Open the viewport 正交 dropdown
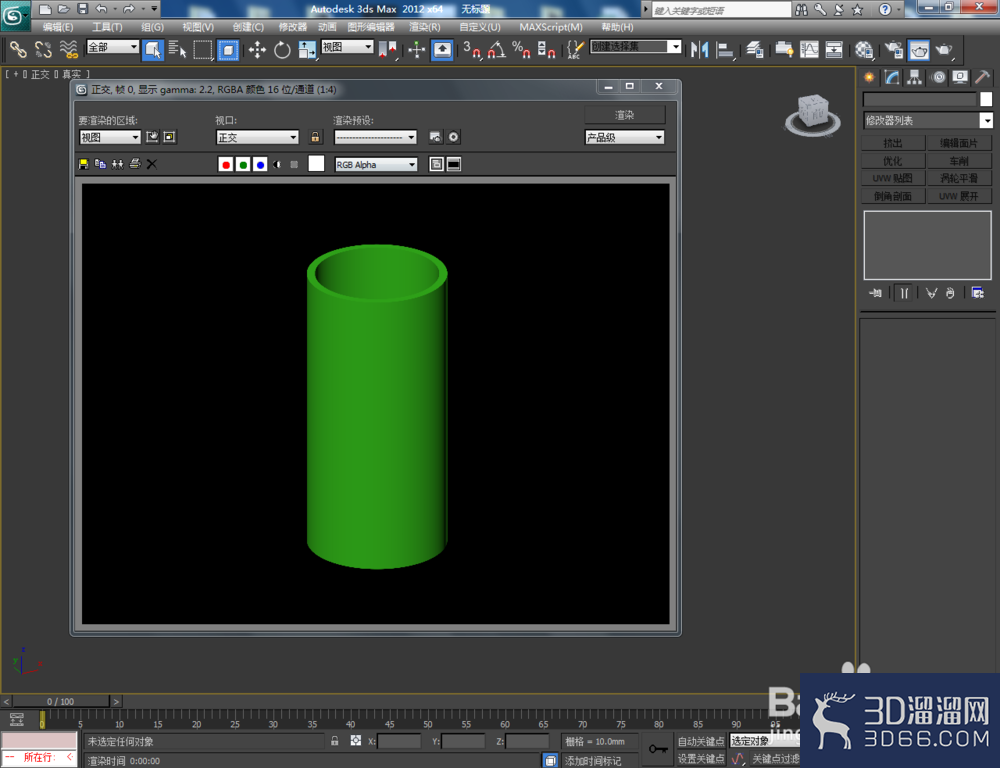 pos(258,137)
